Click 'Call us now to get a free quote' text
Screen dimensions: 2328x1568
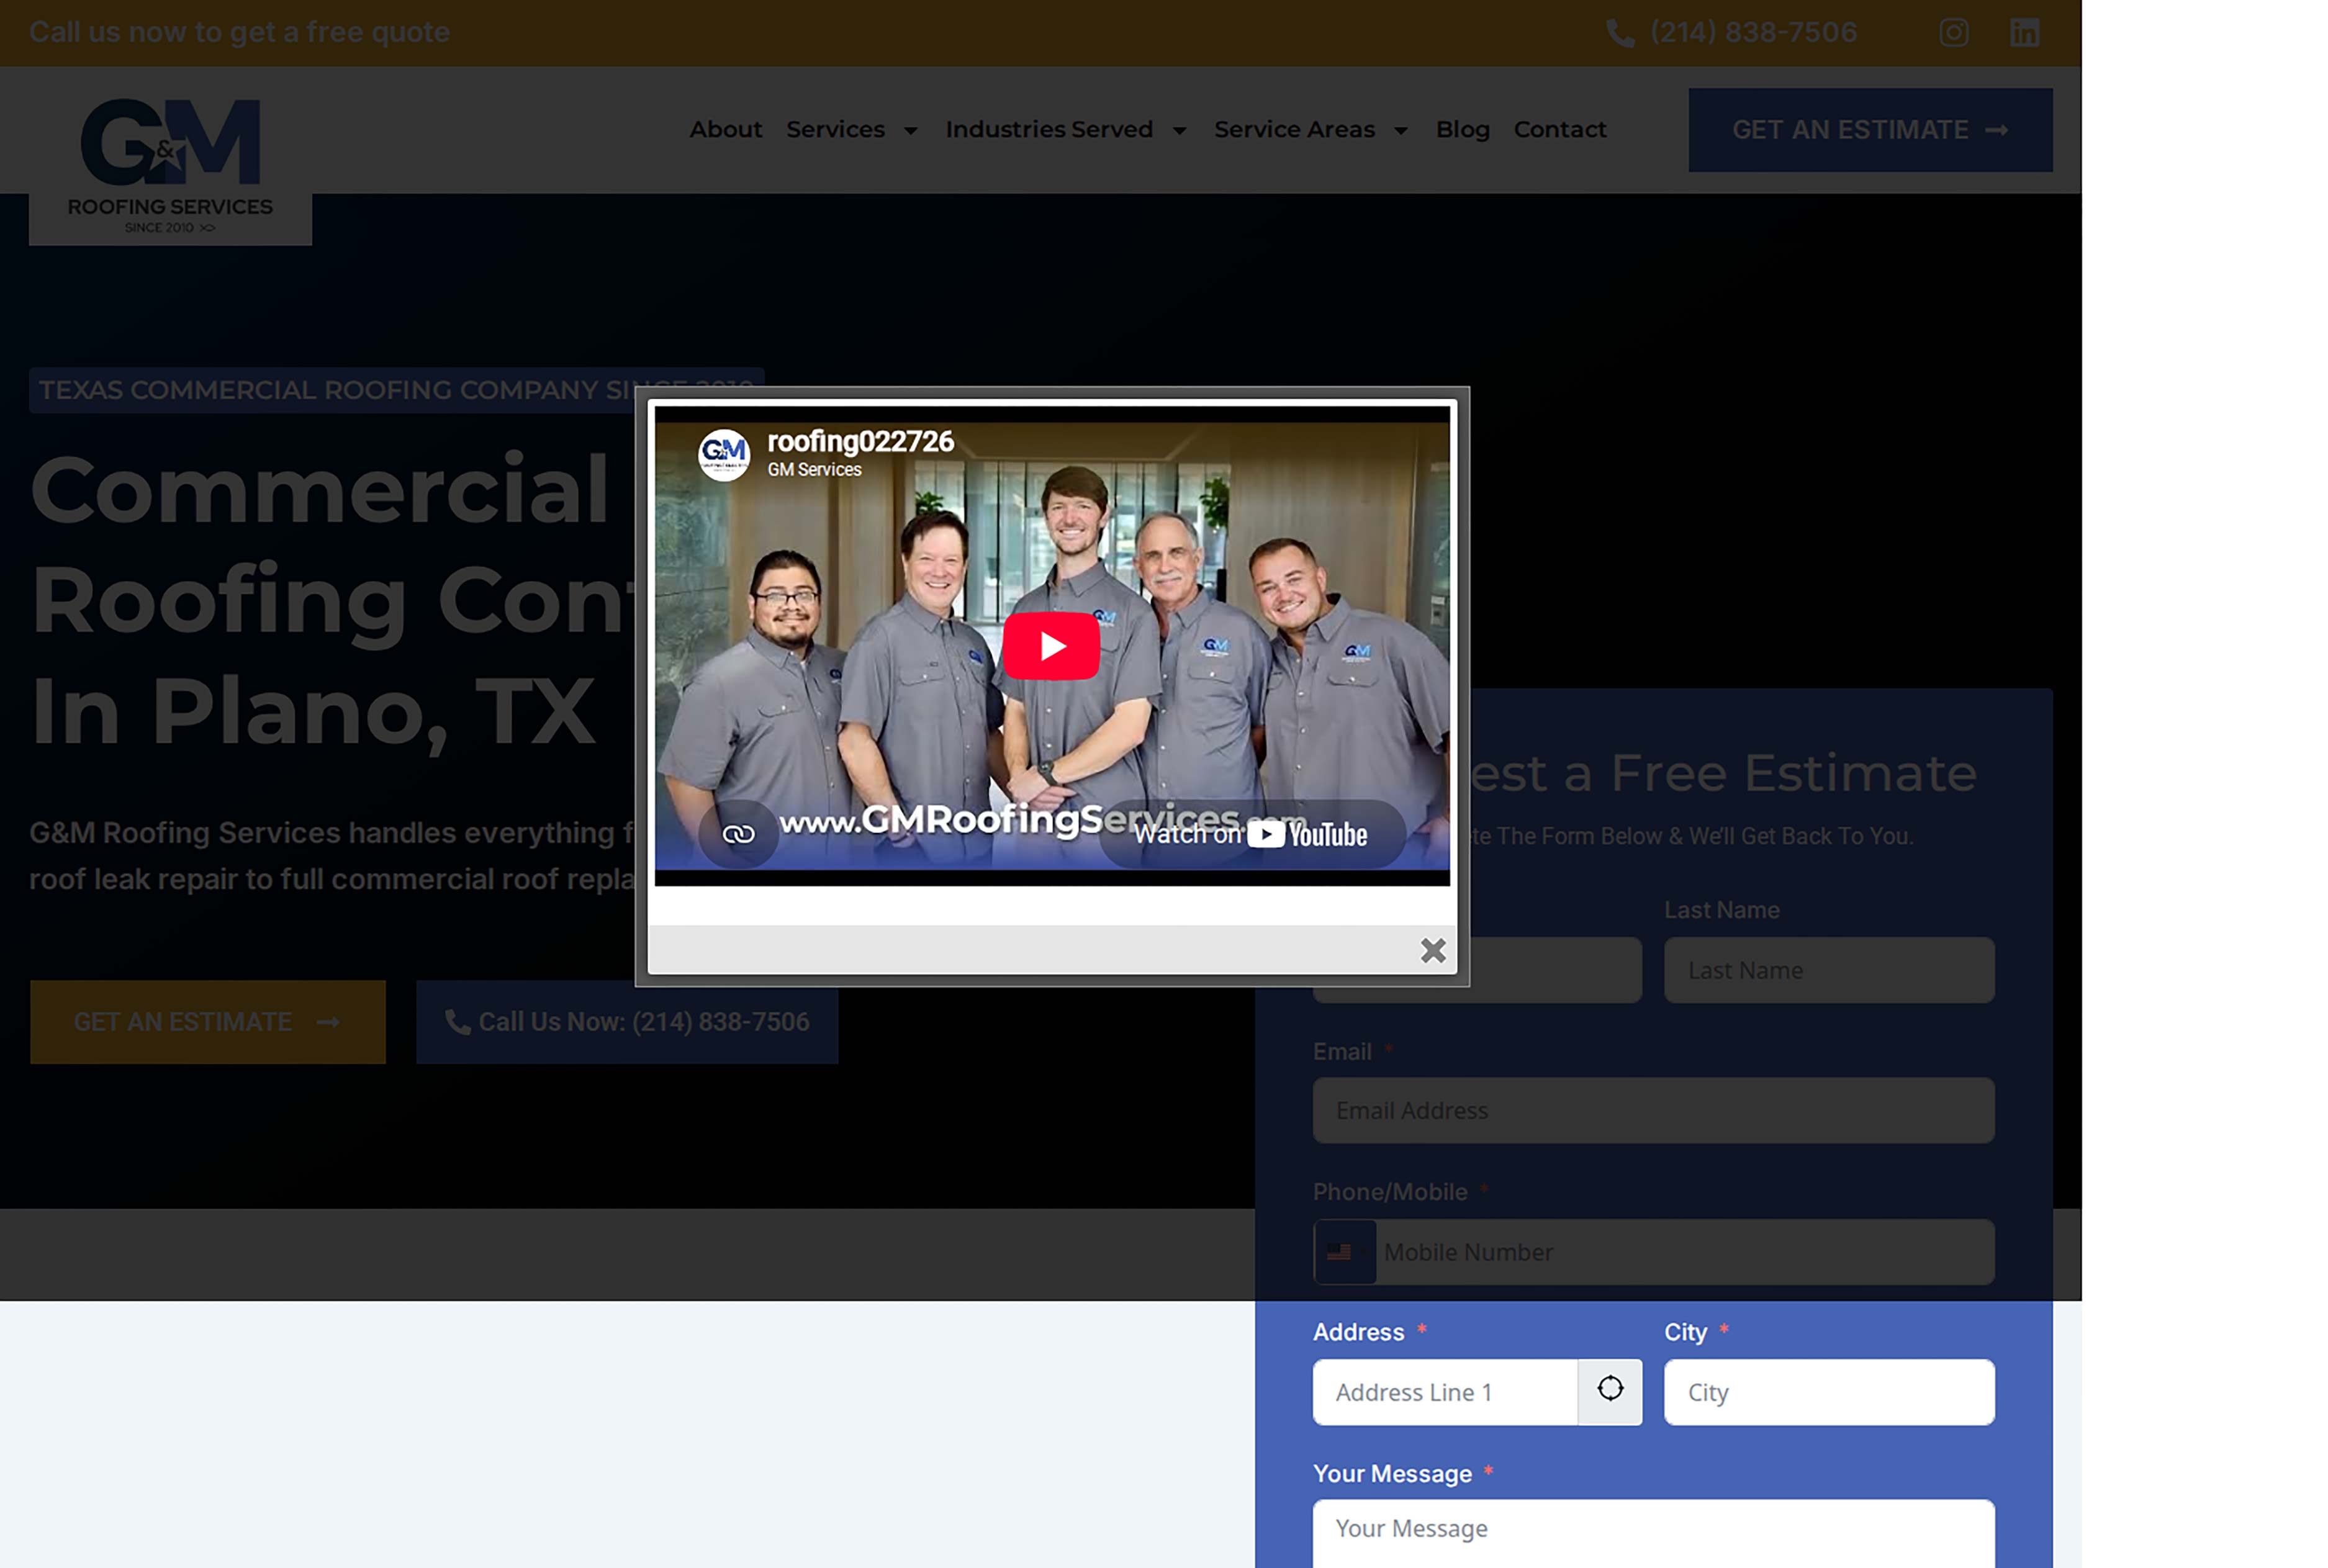pos(239,33)
